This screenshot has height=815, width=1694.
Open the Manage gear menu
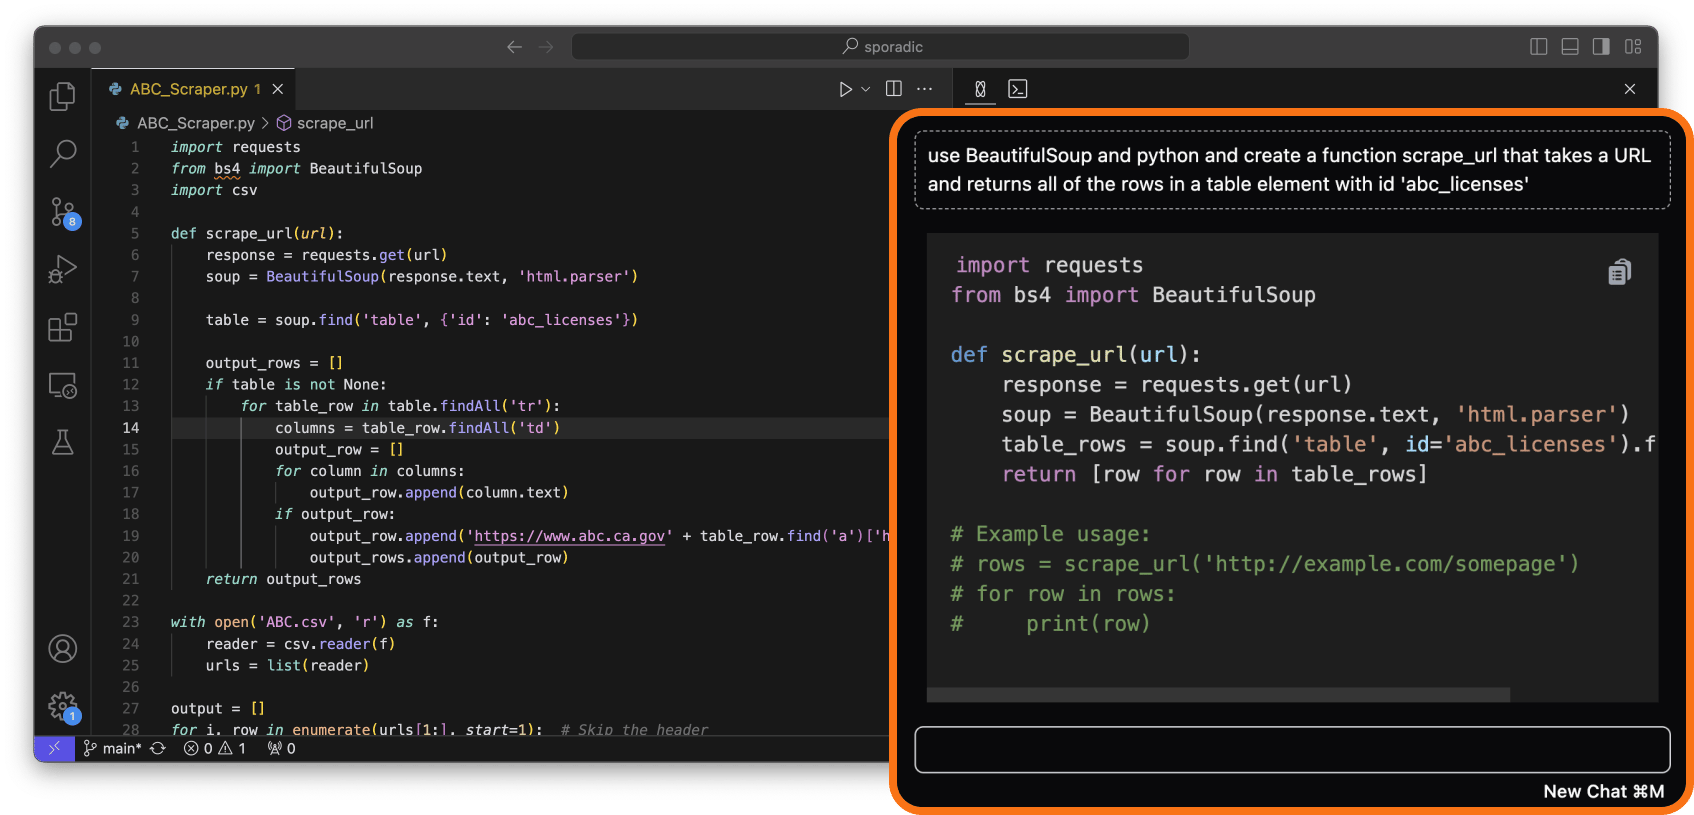point(64,707)
